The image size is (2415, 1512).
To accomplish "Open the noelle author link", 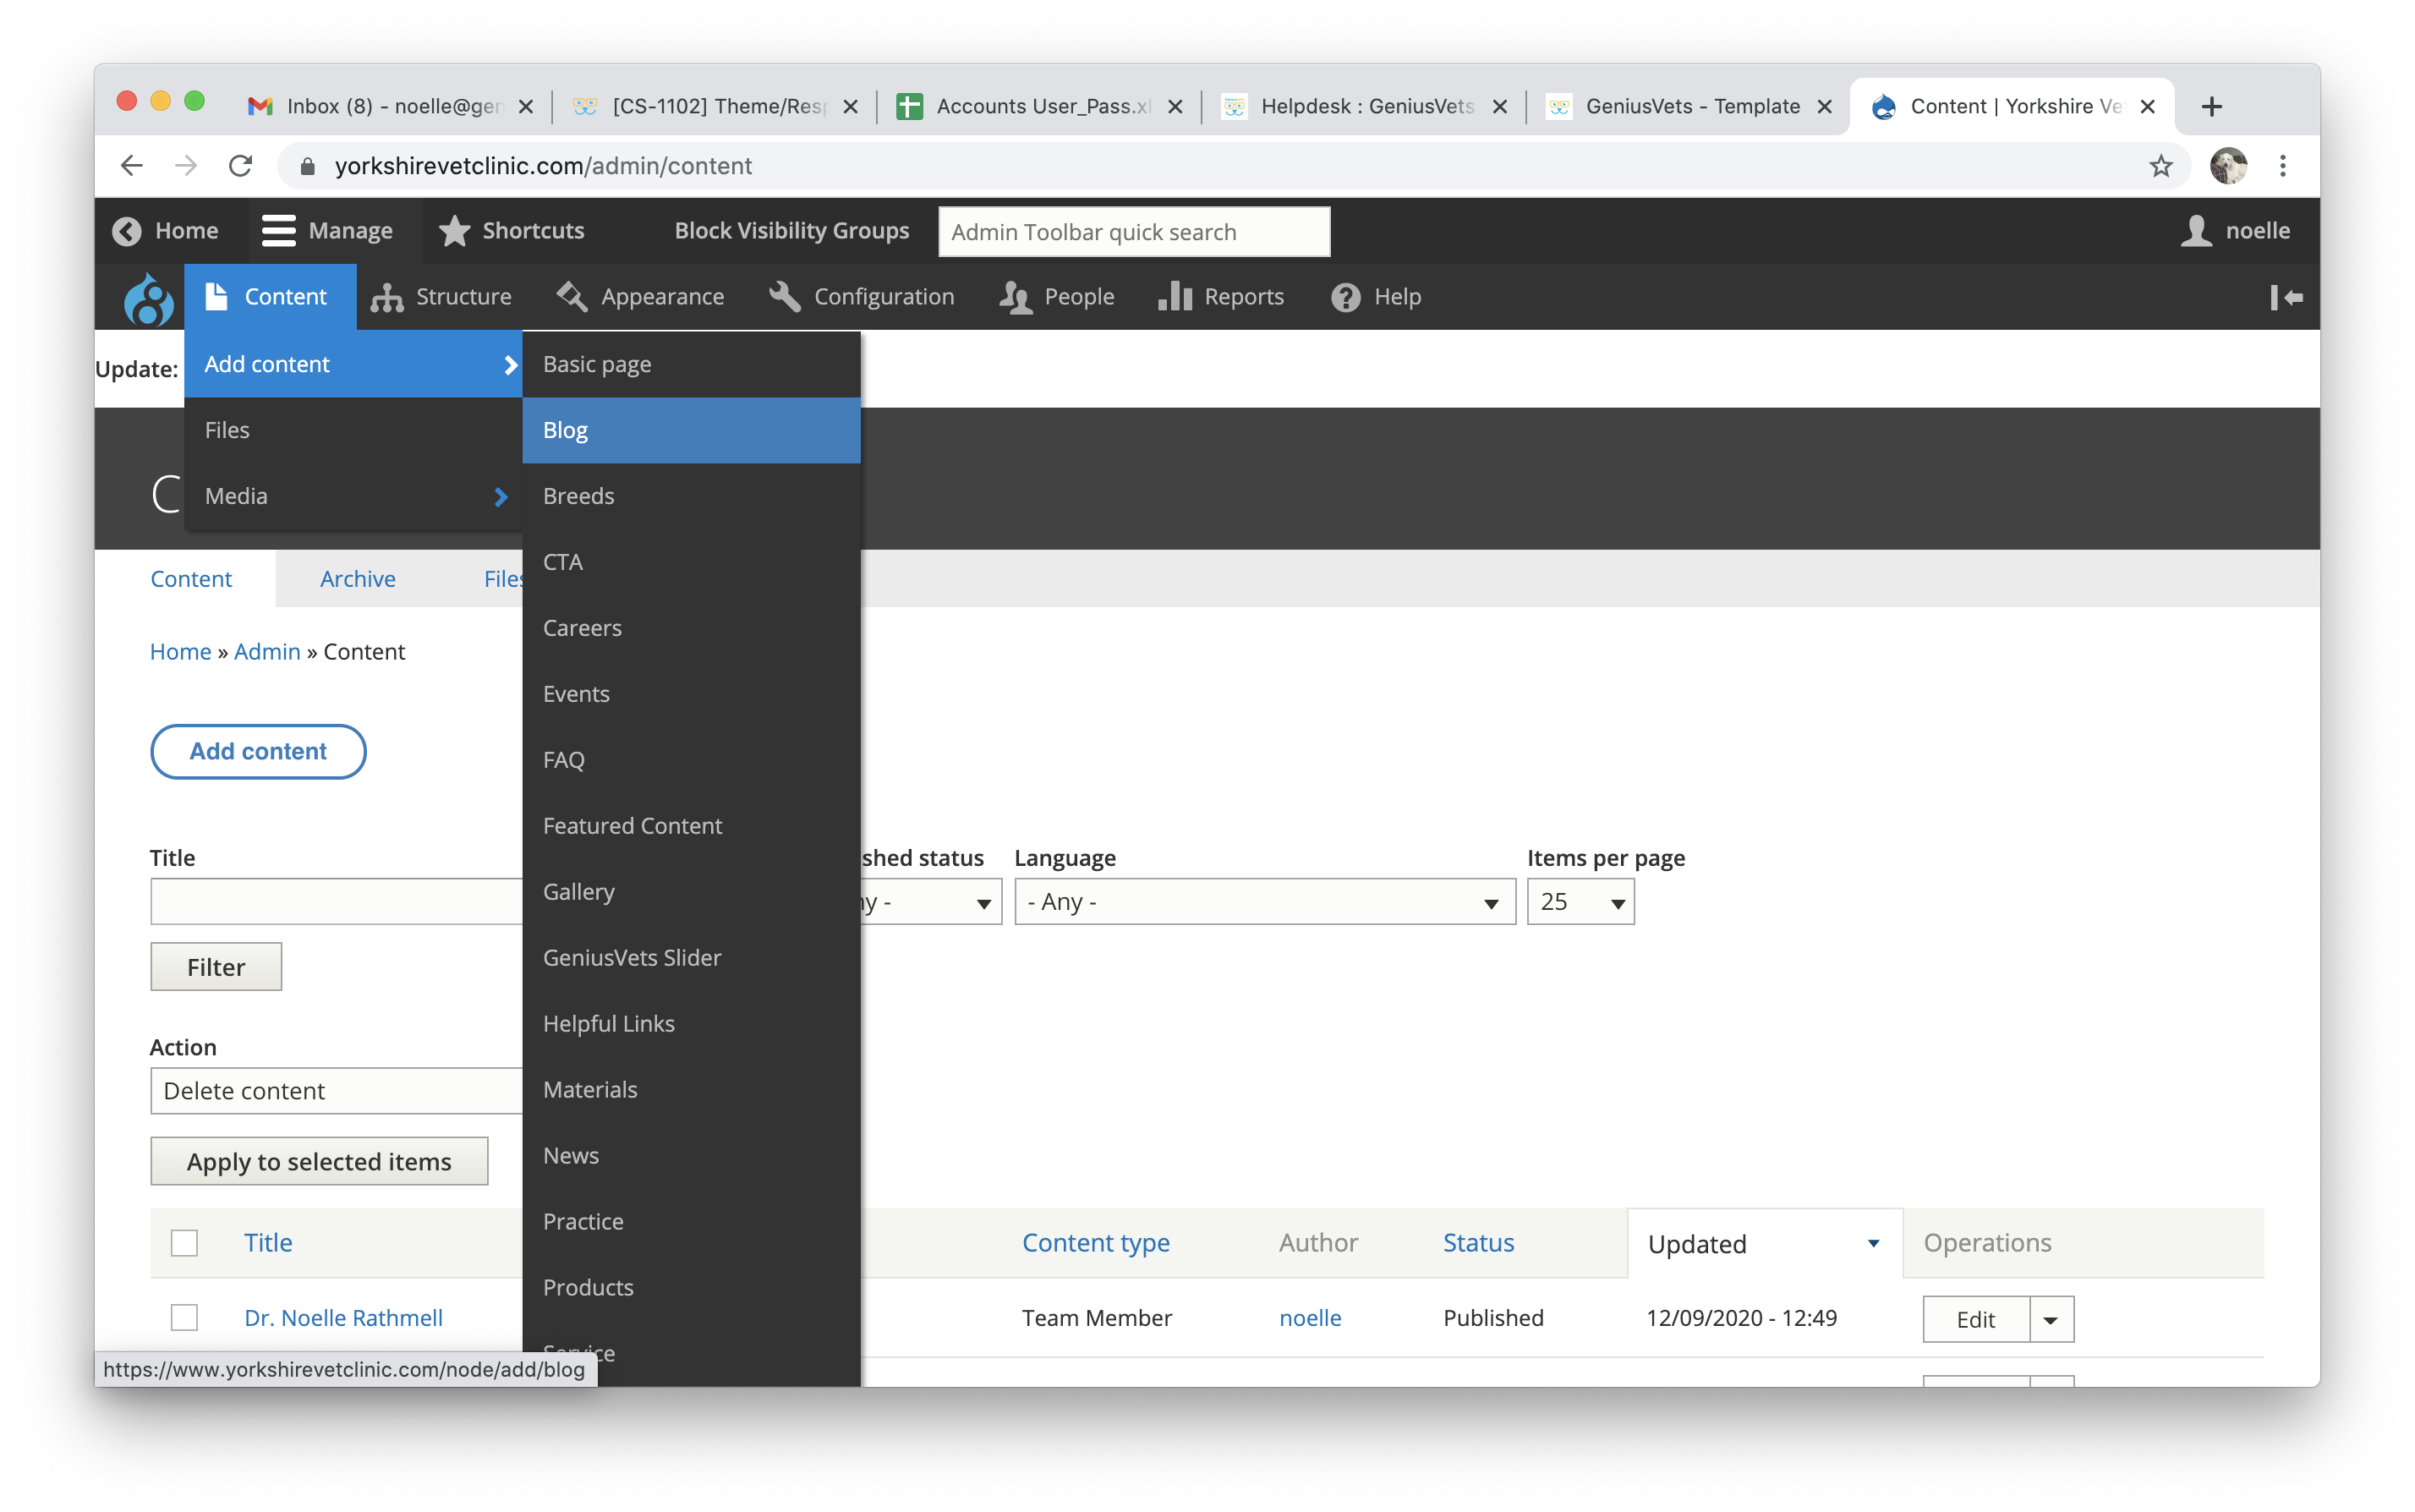I will (x=1309, y=1318).
